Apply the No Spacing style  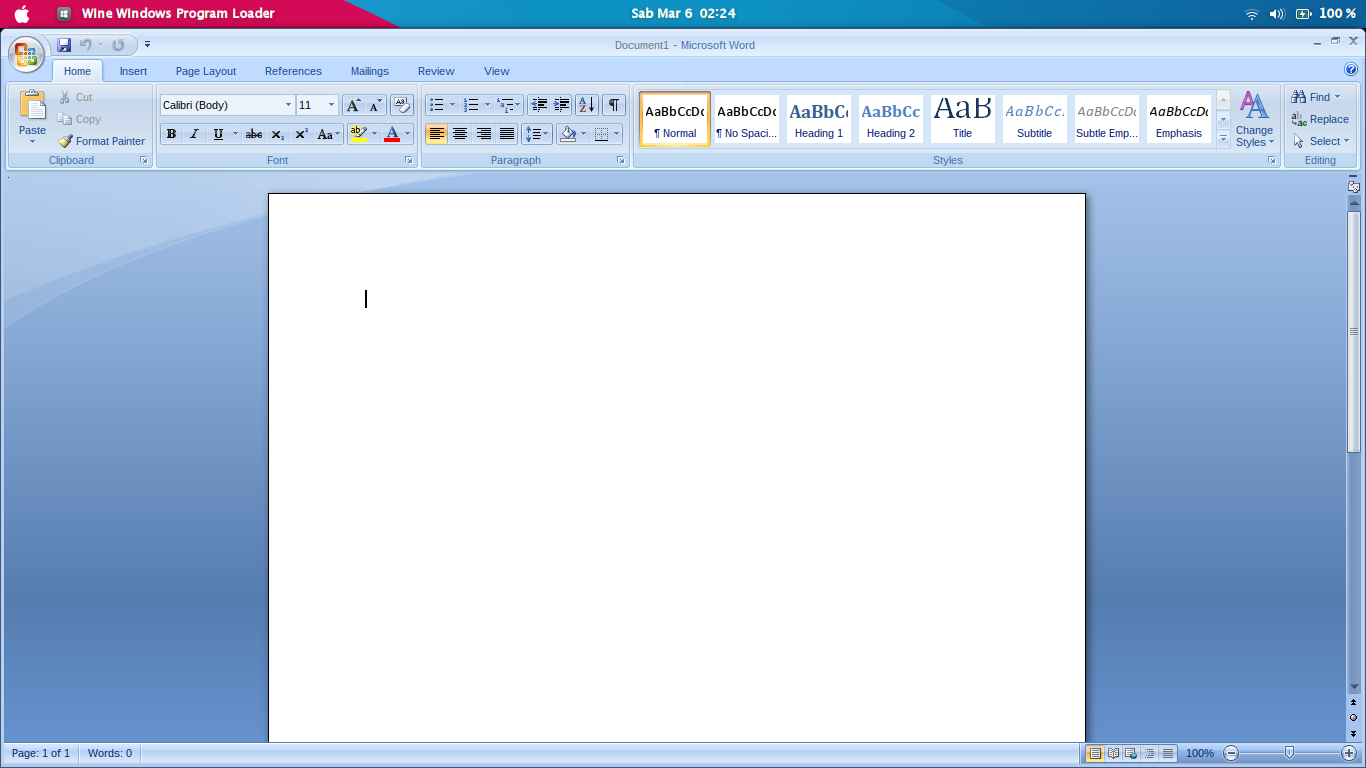point(747,119)
